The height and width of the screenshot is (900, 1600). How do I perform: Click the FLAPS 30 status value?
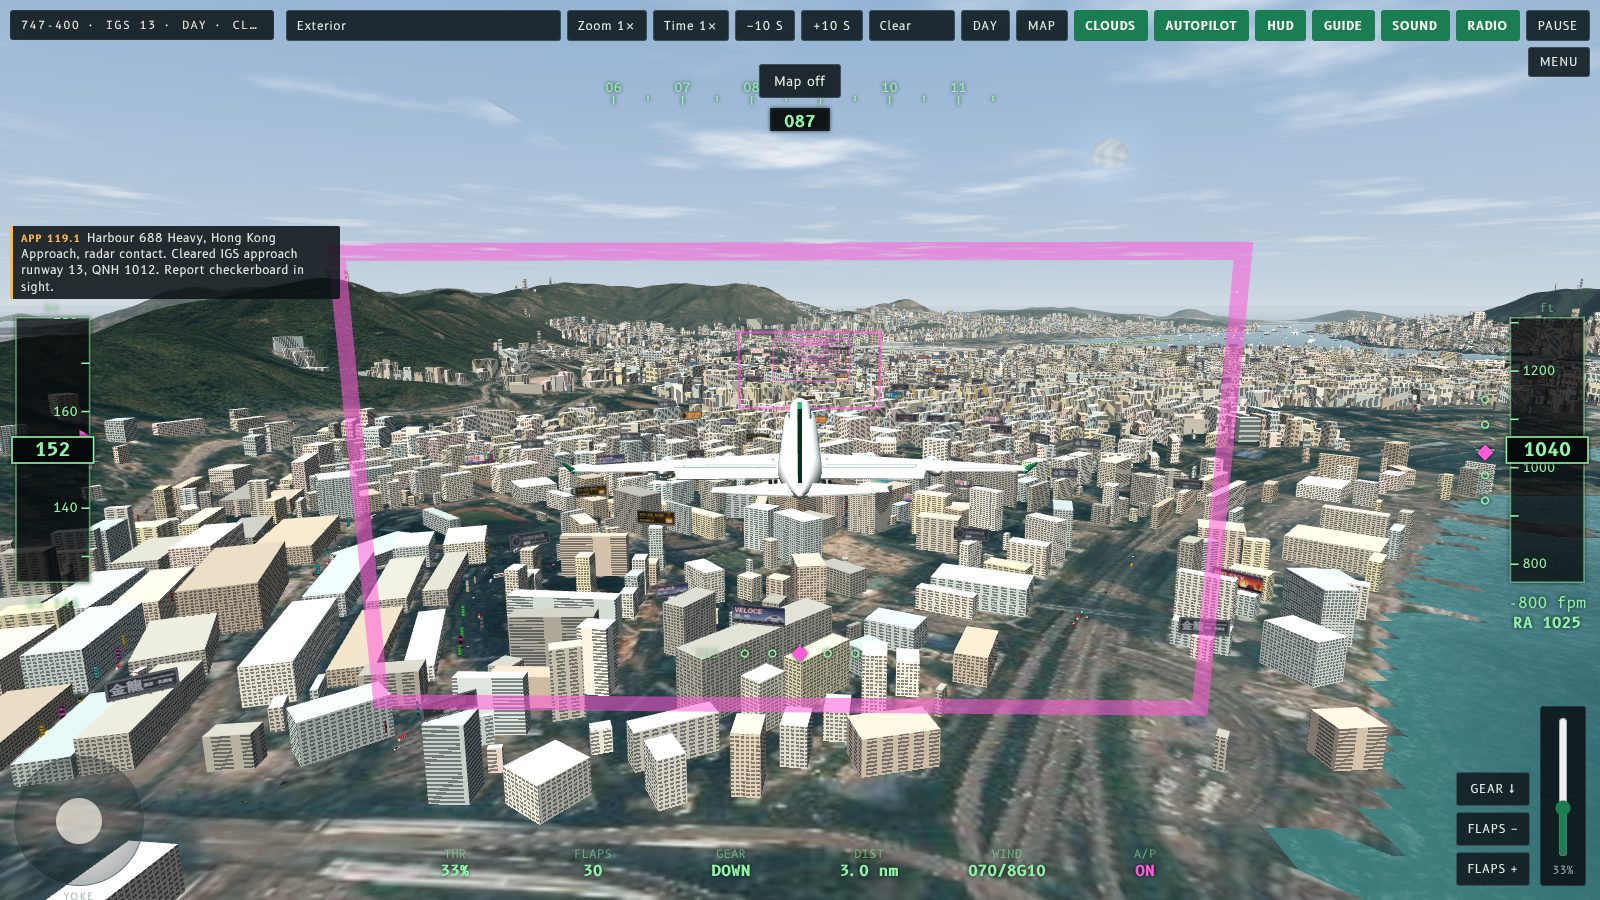pos(593,871)
